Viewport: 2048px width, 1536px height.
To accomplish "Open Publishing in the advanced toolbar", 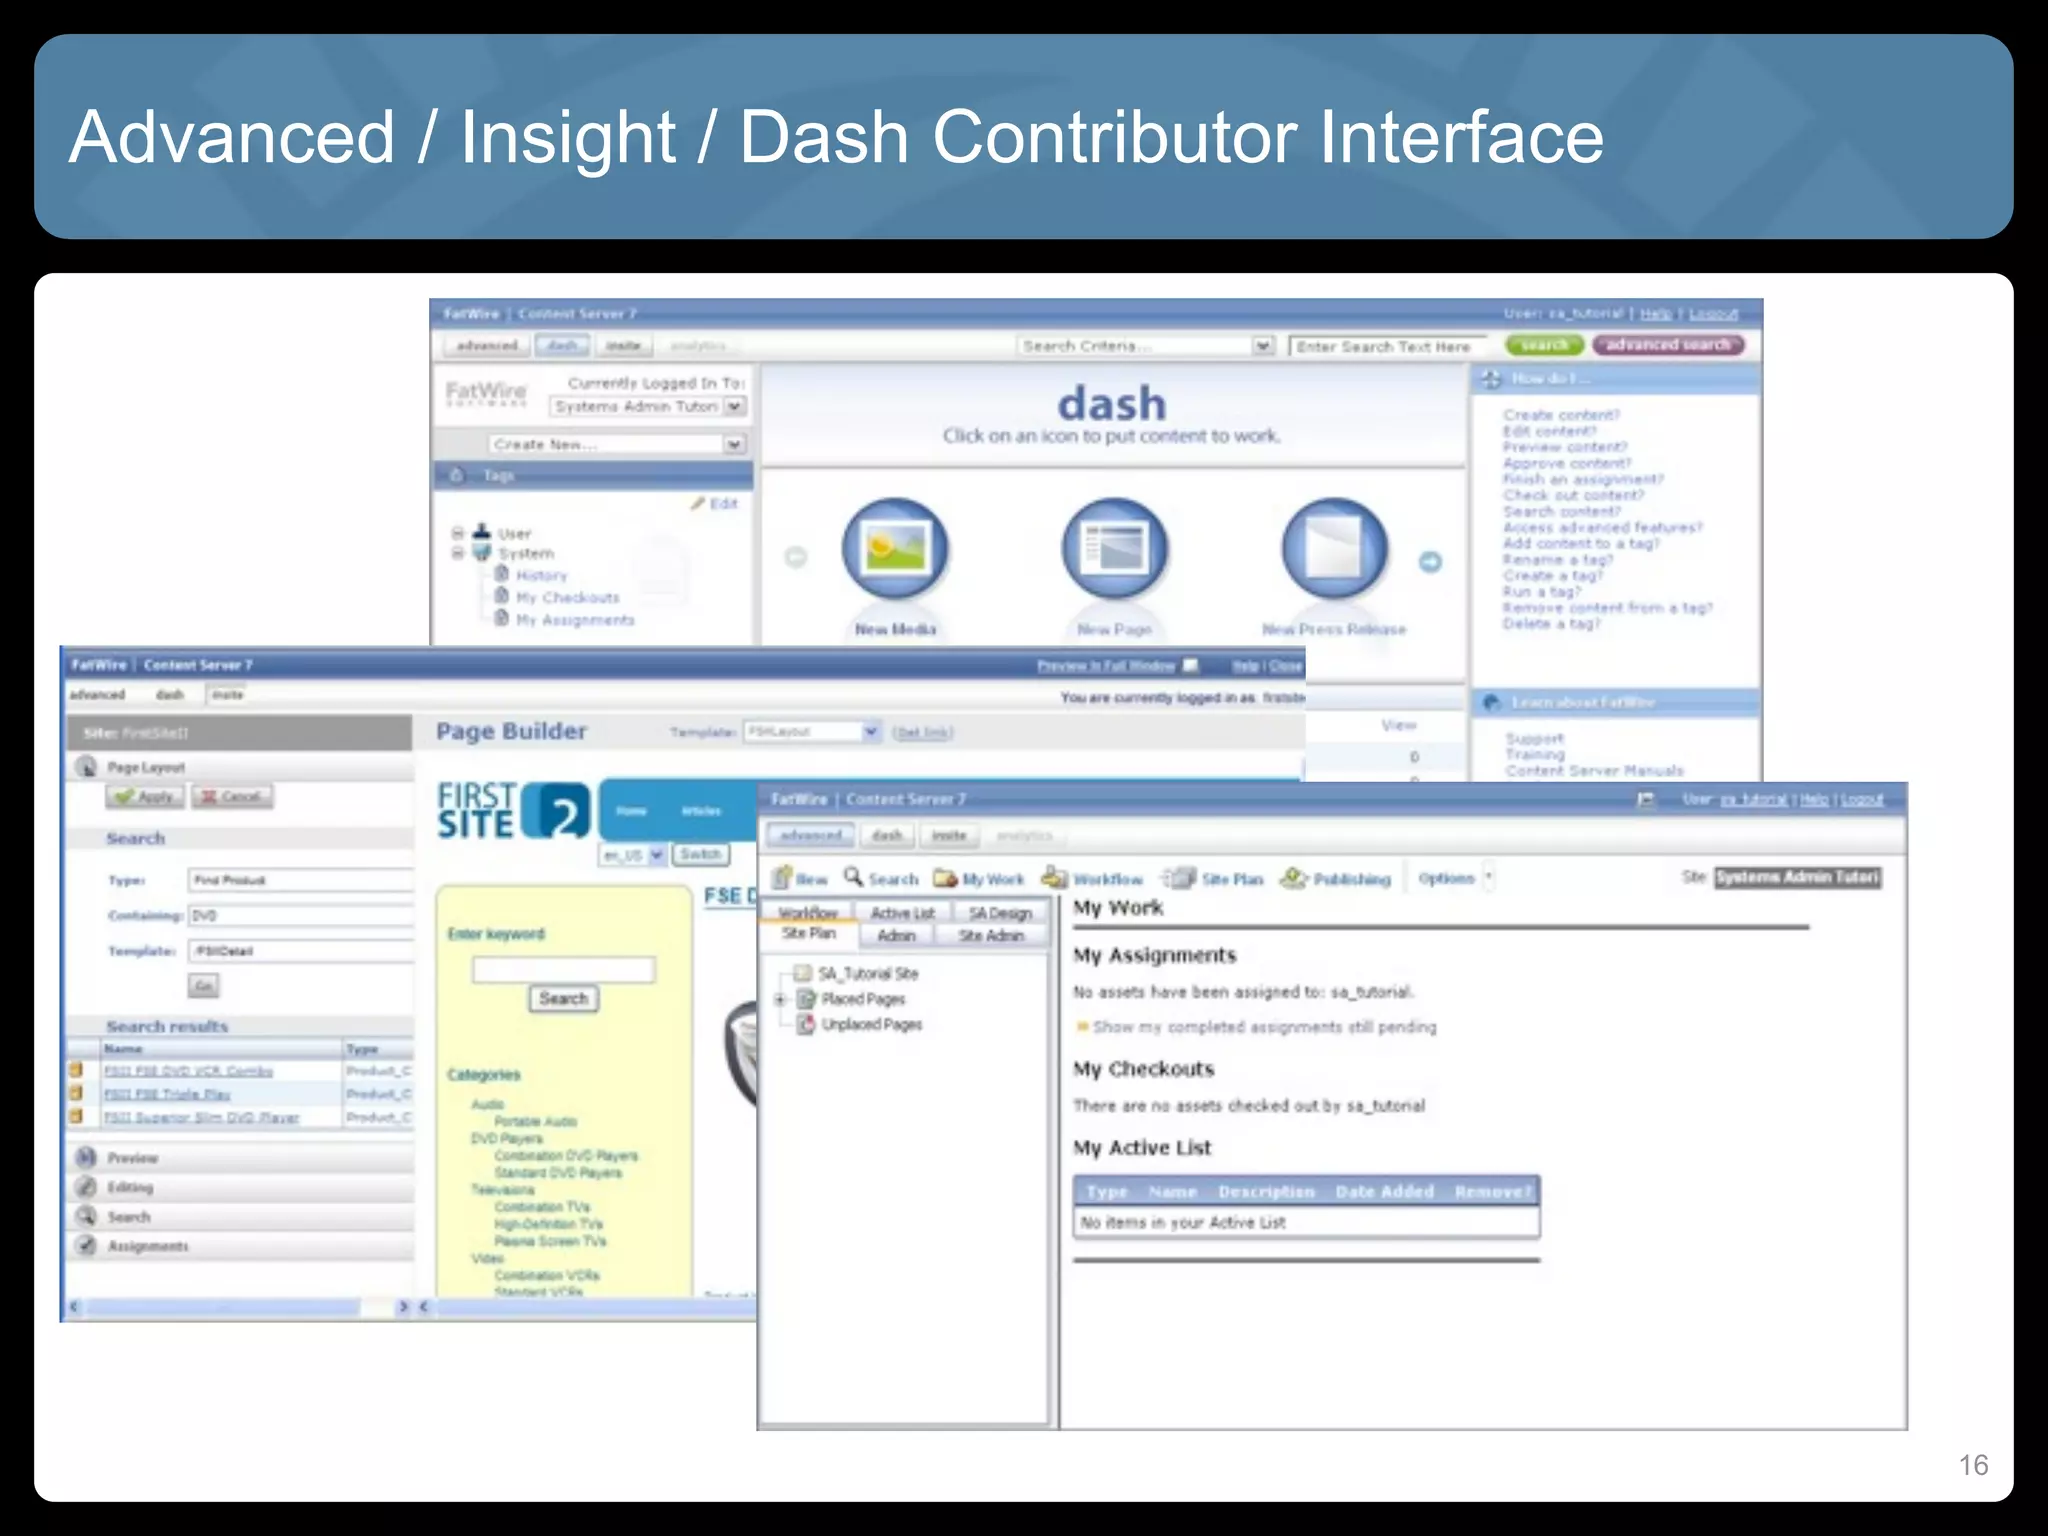I will [x=1336, y=878].
